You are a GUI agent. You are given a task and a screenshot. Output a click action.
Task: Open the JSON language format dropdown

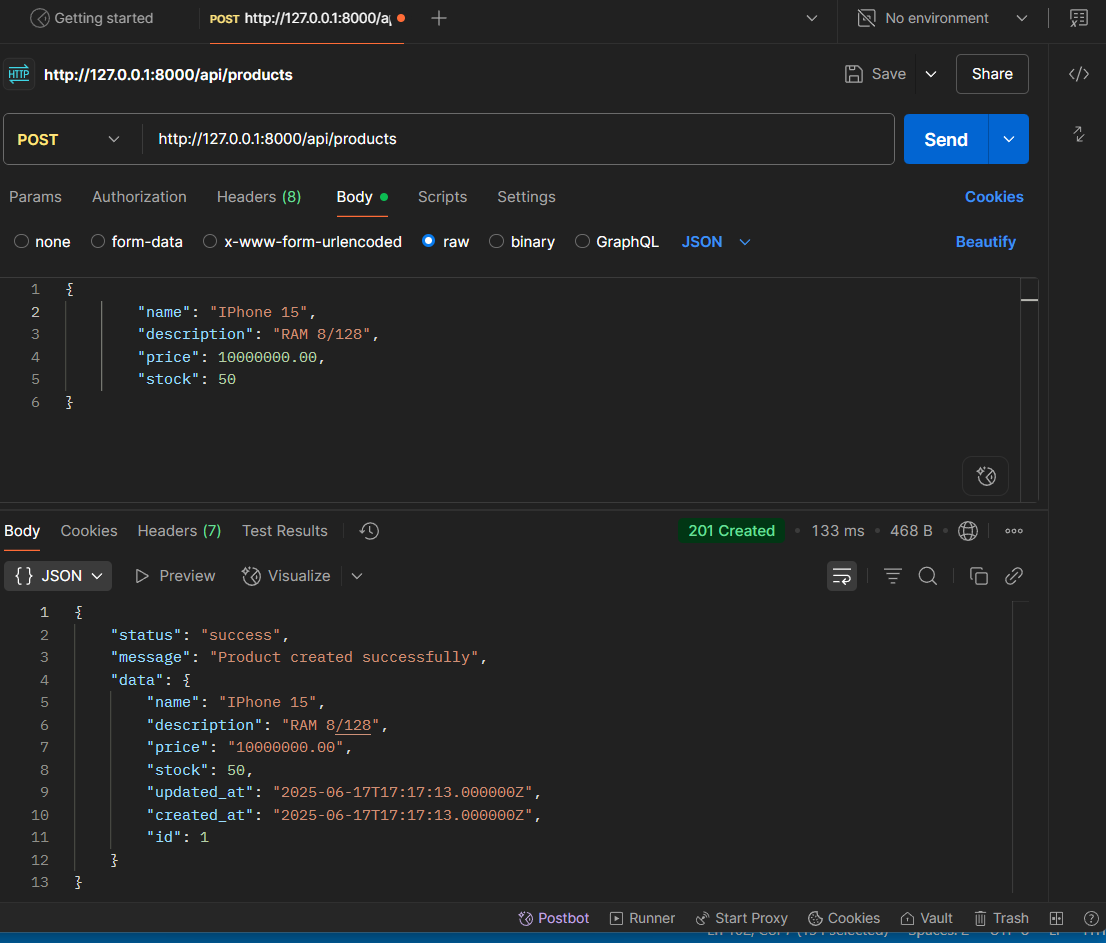[x=715, y=241]
